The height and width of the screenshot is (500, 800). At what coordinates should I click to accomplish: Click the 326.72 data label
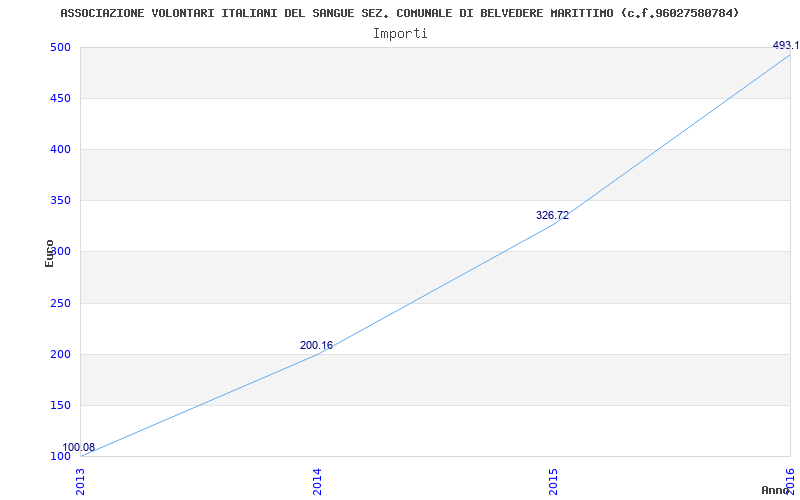(x=553, y=215)
